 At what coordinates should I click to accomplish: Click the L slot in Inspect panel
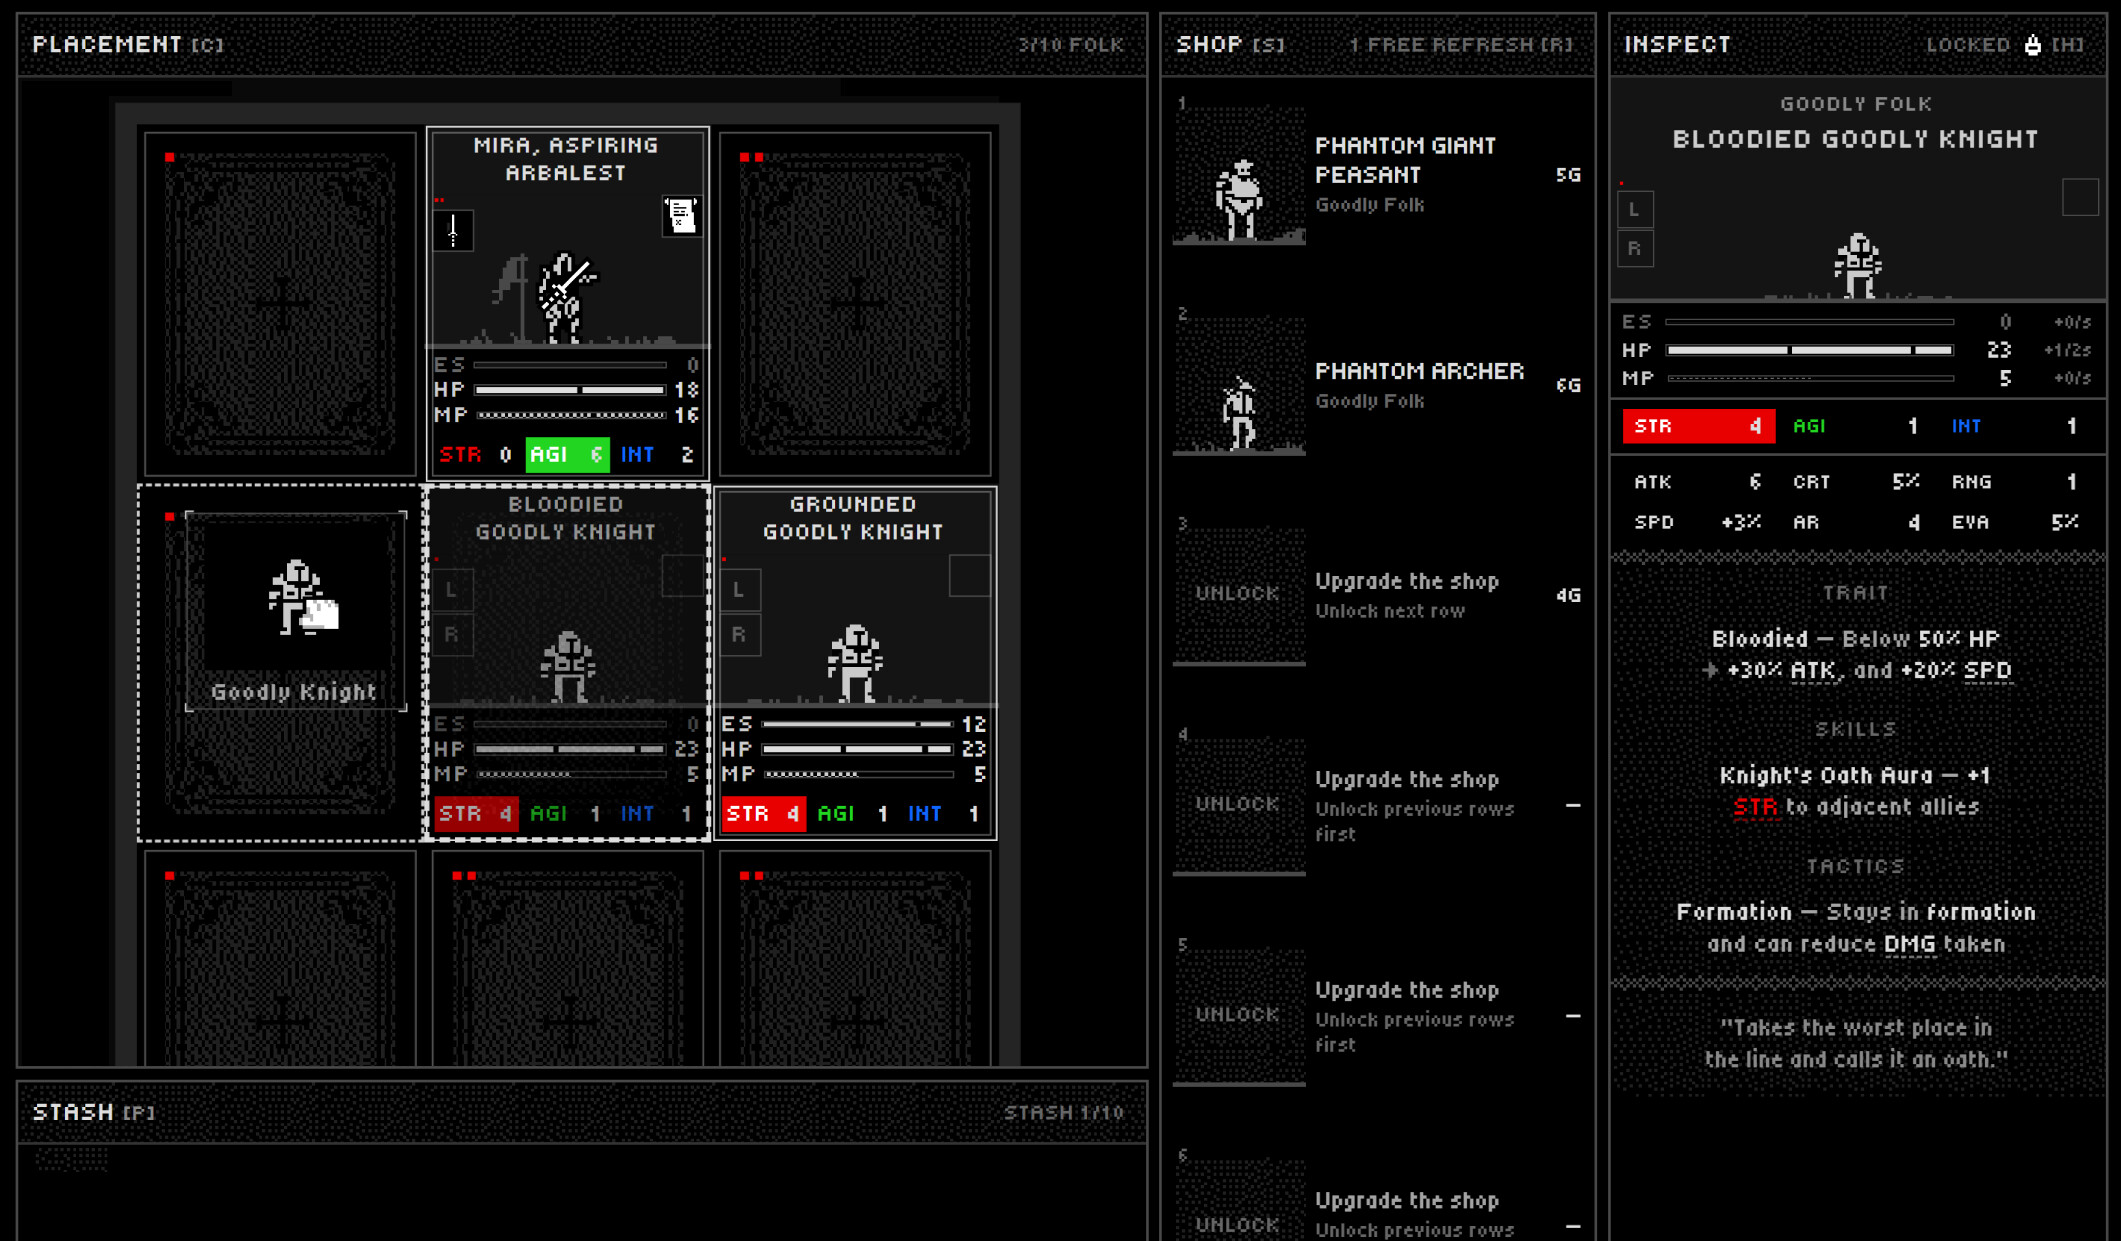[x=1635, y=210]
